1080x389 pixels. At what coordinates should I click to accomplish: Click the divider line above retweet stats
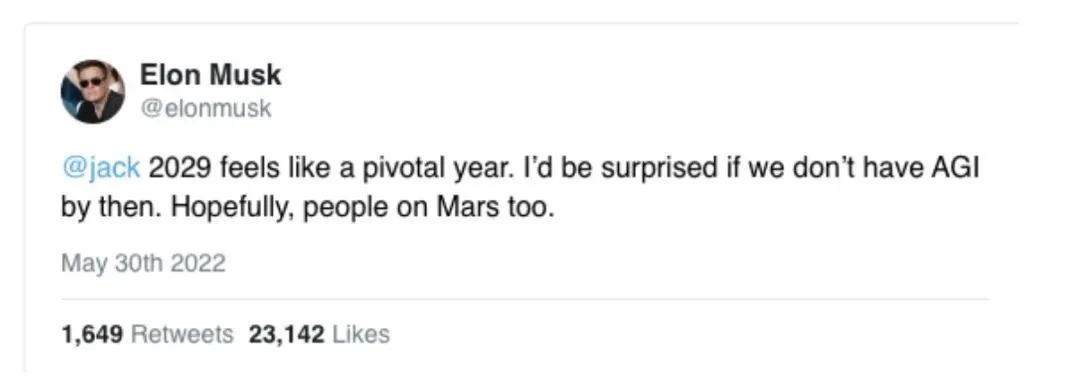point(525,299)
